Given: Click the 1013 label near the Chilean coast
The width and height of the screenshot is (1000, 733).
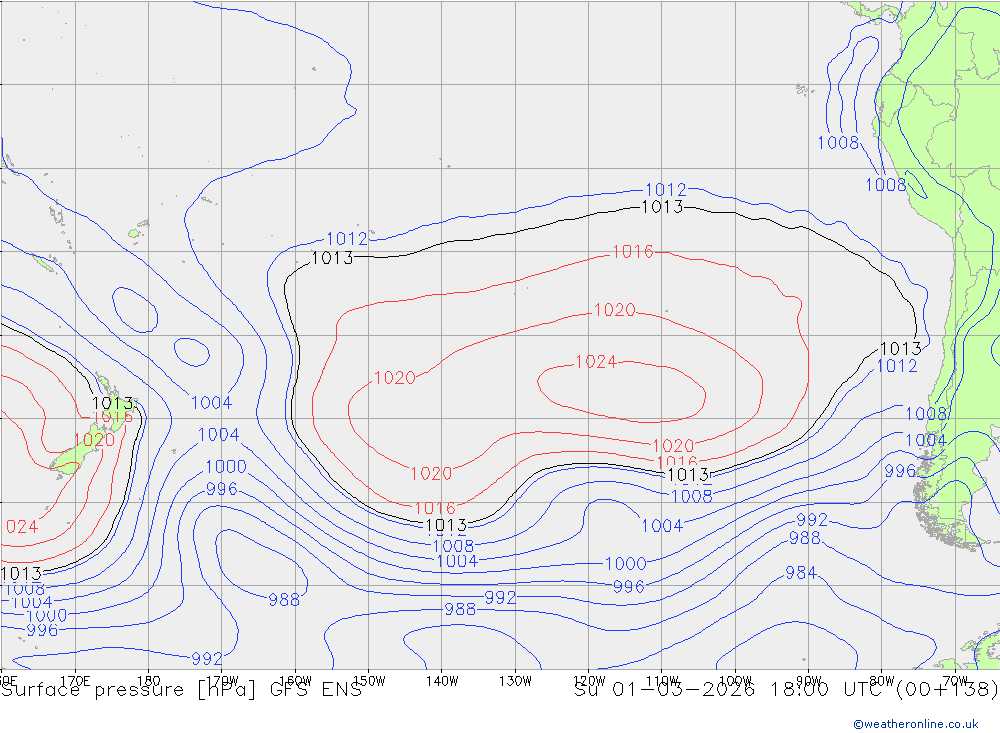Looking at the screenshot, I should 901,348.
